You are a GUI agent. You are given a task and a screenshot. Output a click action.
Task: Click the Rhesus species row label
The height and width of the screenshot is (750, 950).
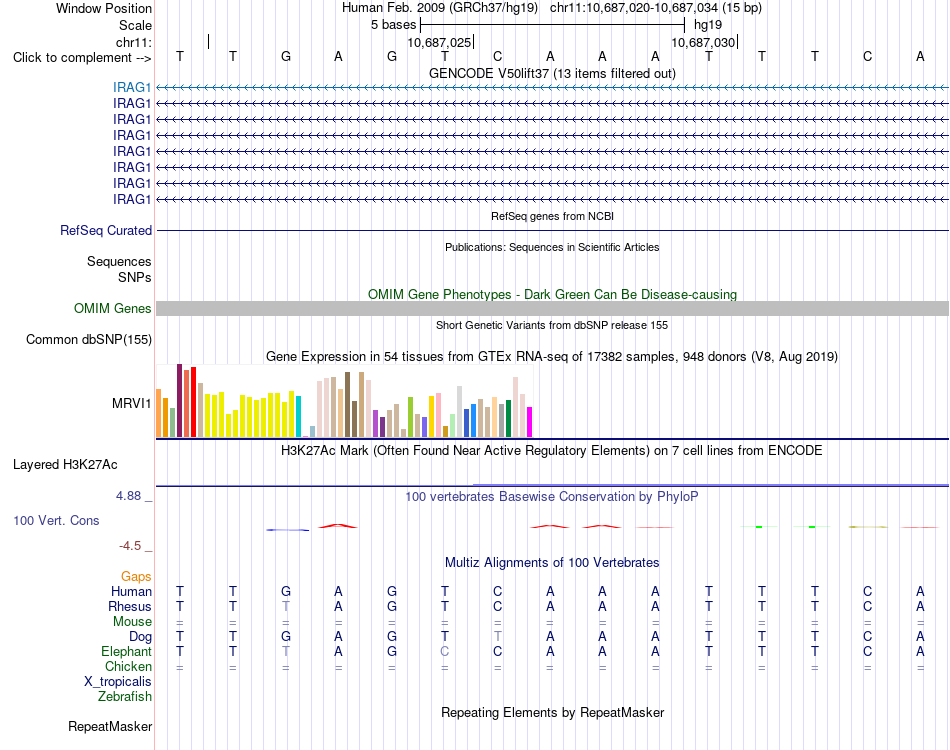[x=130, y=606]
